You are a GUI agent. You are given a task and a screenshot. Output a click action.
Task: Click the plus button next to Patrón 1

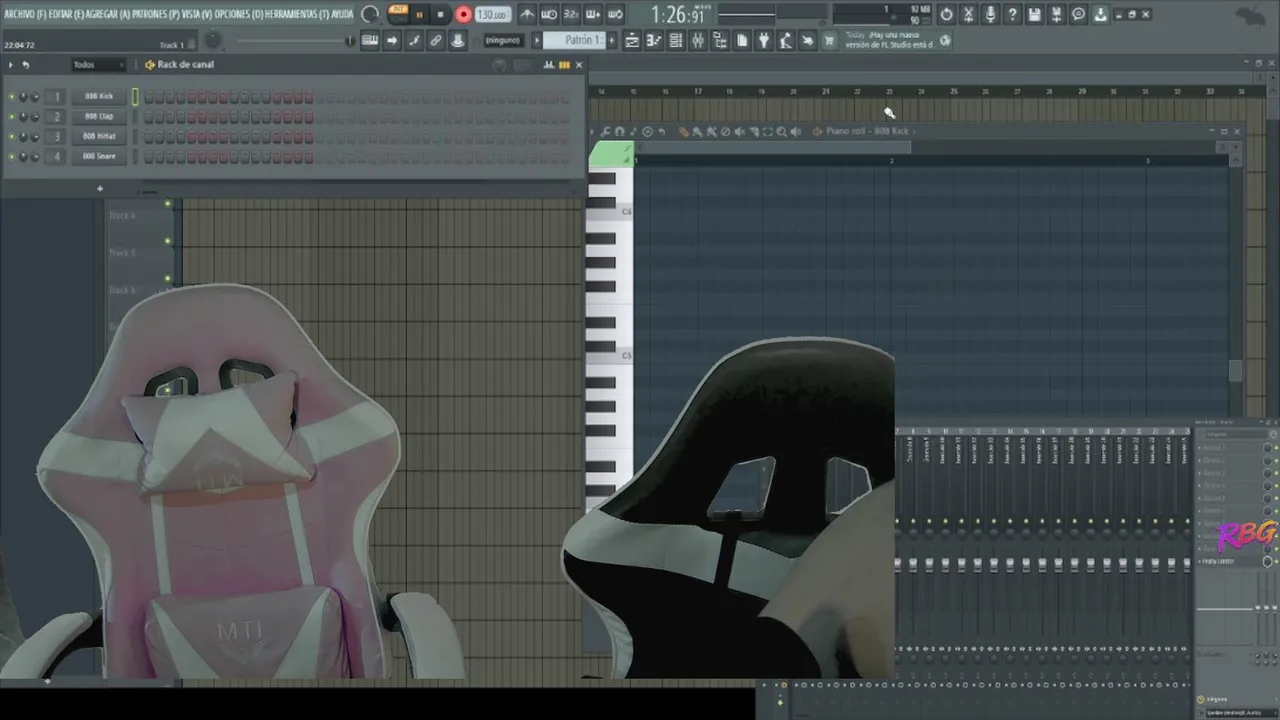click(x=612, y=41)
